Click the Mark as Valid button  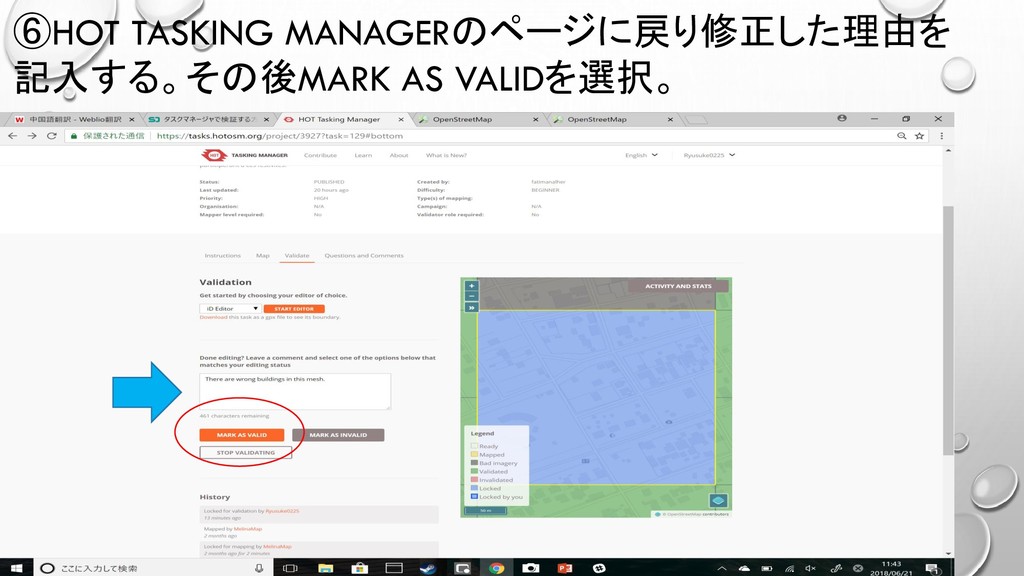[242, 435]
